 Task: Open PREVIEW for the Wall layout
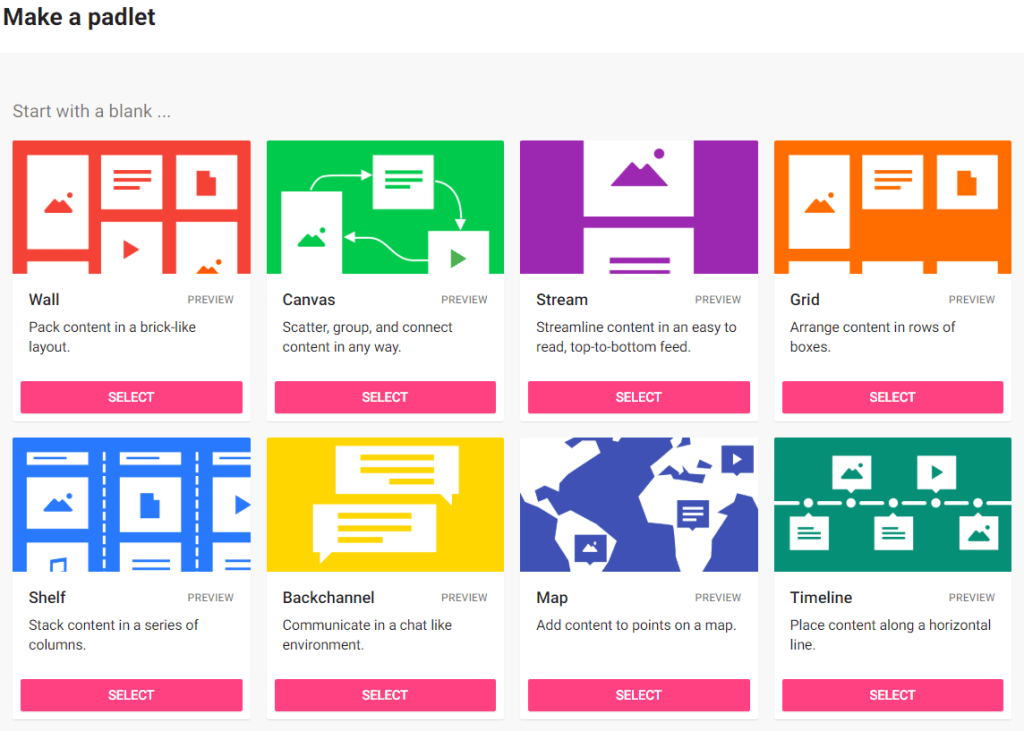211,300
